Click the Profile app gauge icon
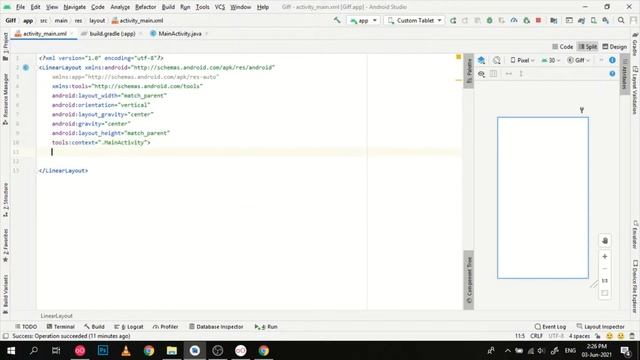This screenshot has height=360, width=640. [514, 20]
